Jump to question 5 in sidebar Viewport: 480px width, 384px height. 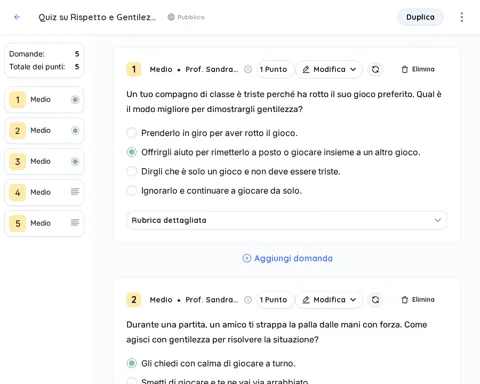pos(44,223)
